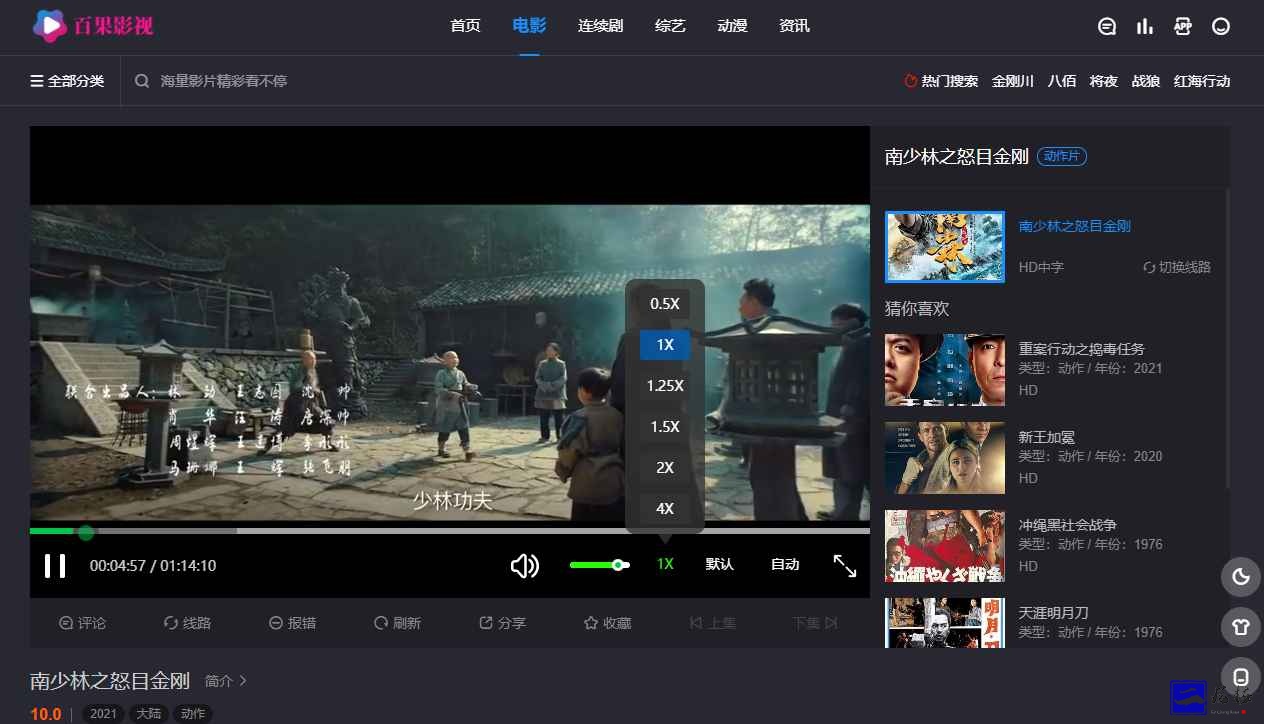Screen dimensions: 1264x724
Task: Open the ranking chart icon
Action: (1145, 27)
